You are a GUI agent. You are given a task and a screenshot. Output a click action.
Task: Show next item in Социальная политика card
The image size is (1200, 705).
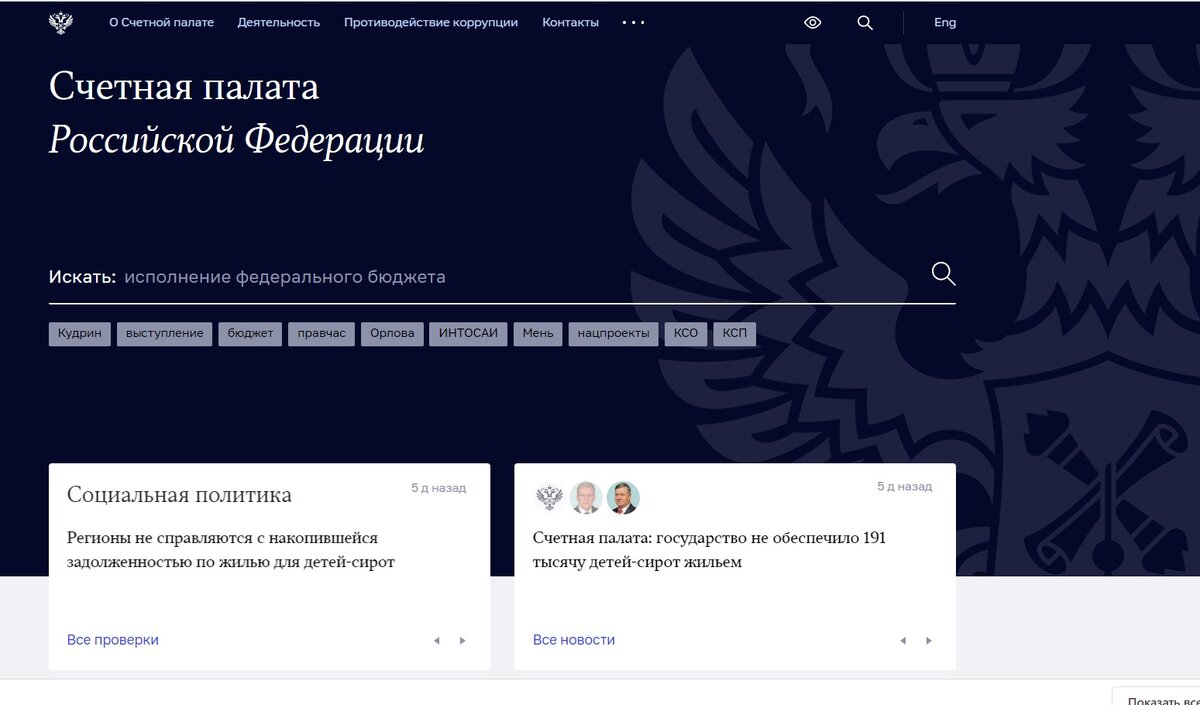point(462,640)
